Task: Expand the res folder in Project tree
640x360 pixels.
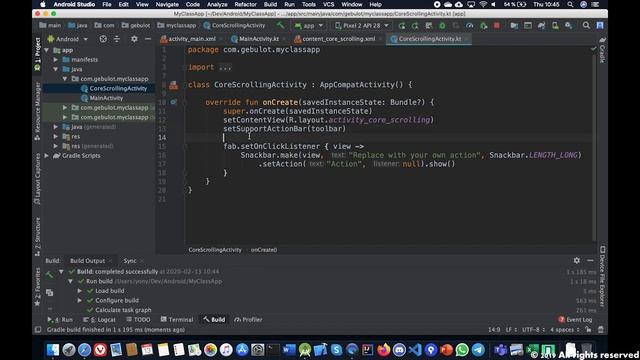Action: tap(56, 136)
